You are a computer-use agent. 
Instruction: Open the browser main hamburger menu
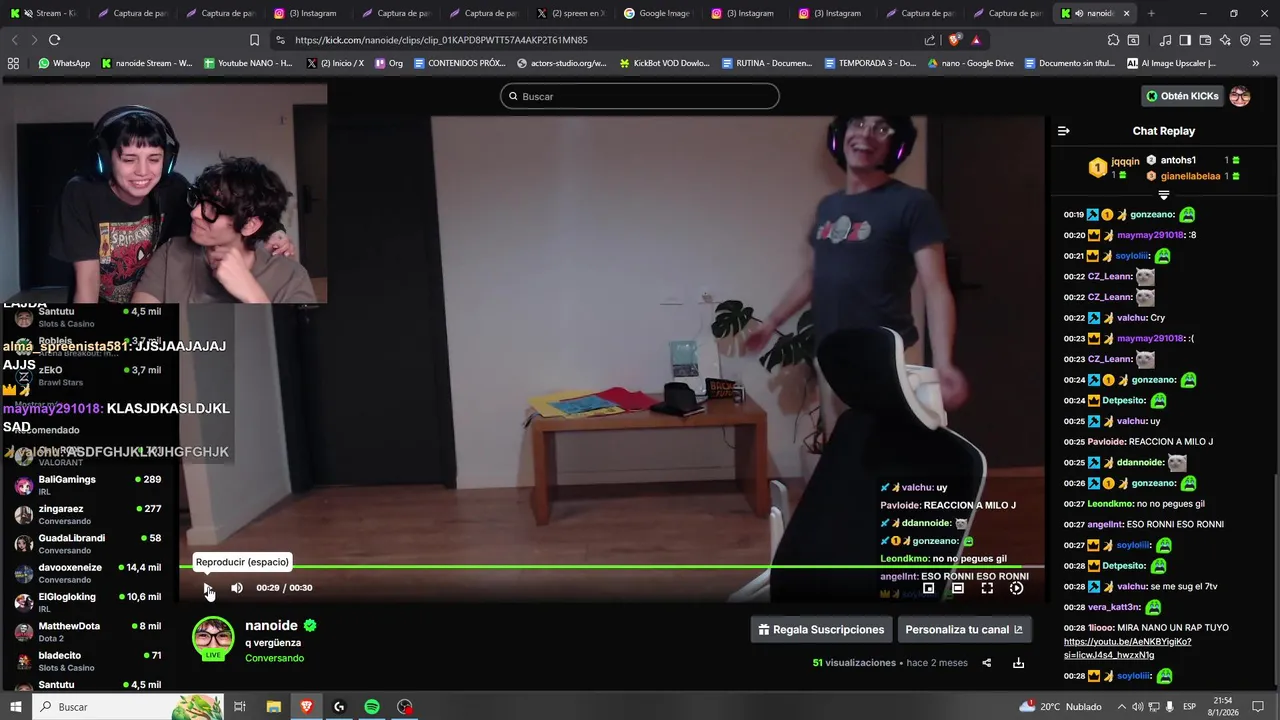[x=1266, y=40]
